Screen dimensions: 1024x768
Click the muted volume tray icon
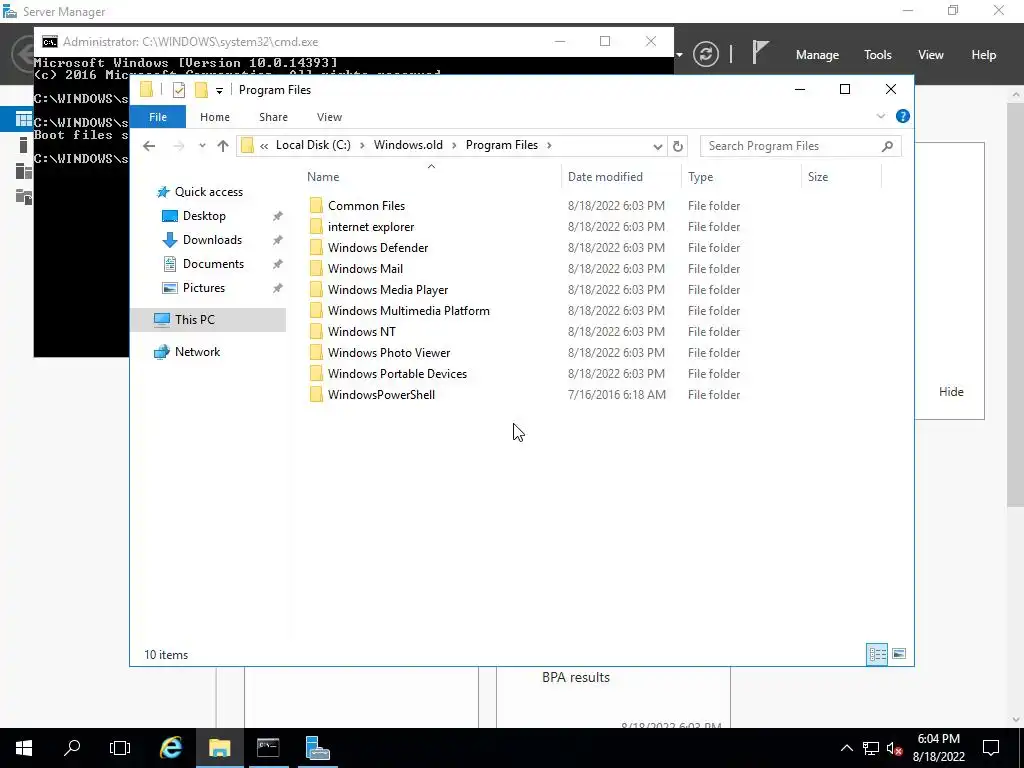point(894,748)
